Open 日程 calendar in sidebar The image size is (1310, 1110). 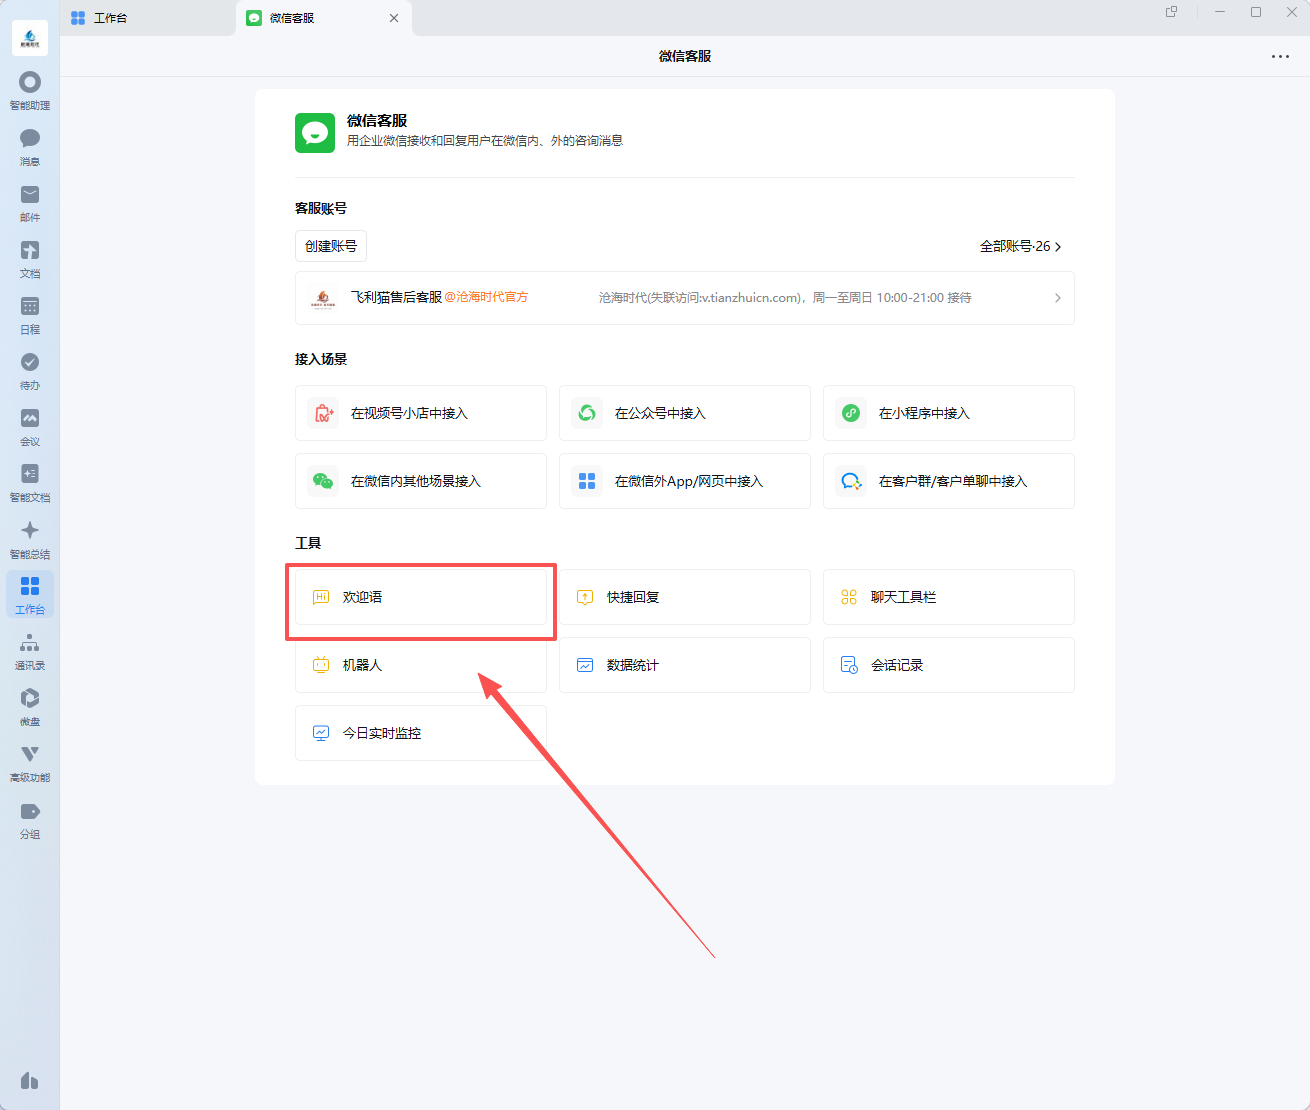pos(30,314)
